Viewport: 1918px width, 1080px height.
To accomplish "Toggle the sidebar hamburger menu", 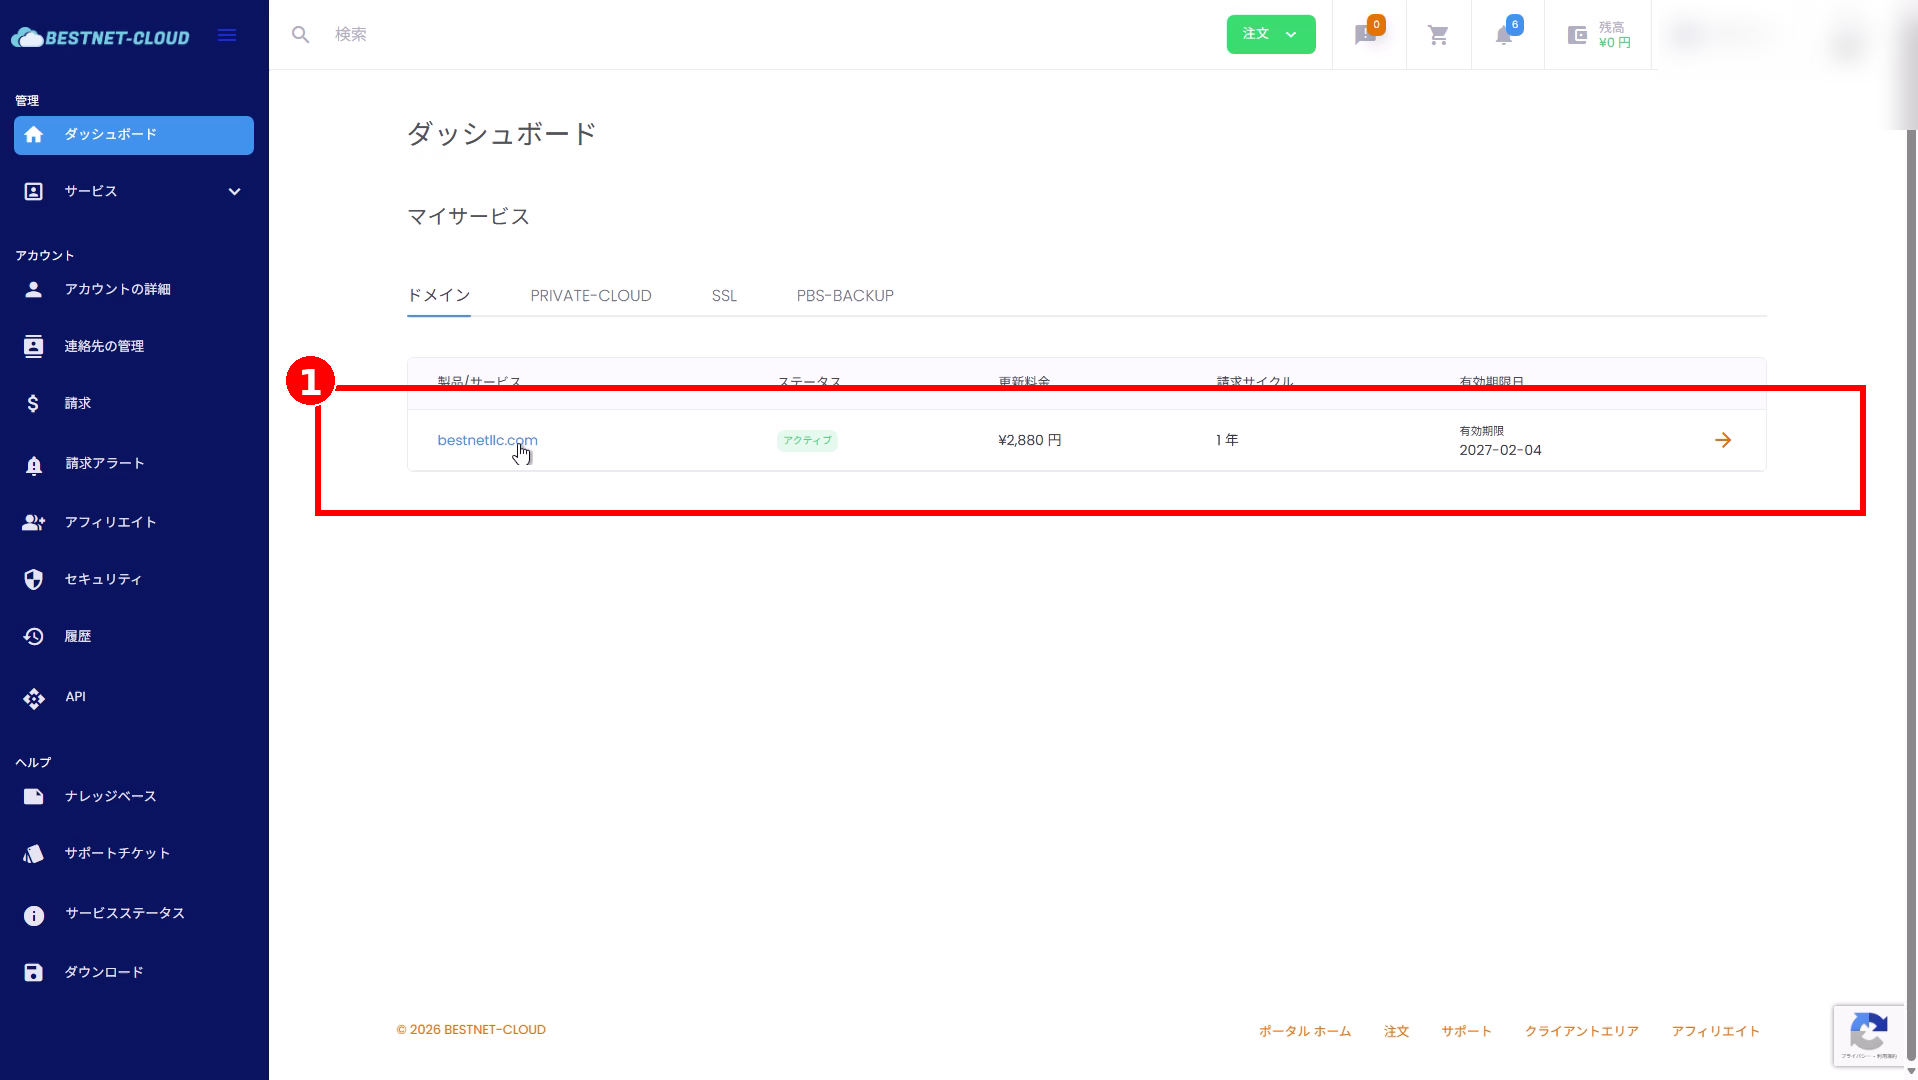I will [227, 36].
